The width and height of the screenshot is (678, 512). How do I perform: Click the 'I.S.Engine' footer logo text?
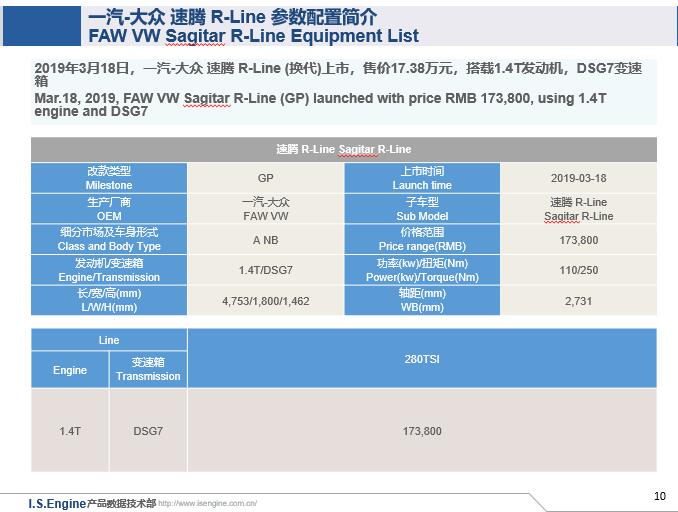click(57, 504)
